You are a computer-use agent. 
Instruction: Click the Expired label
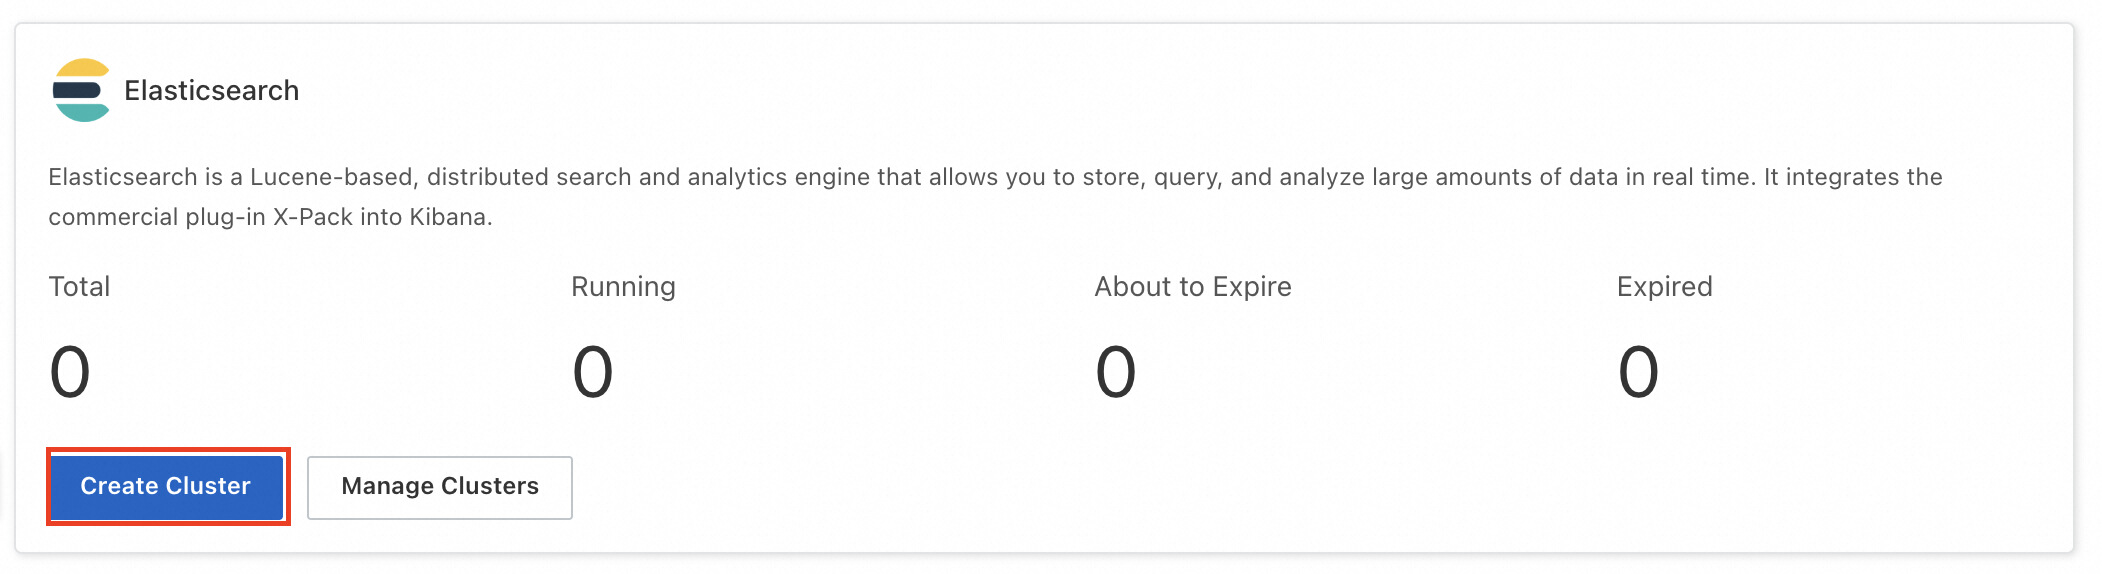tap(1664, 287)
